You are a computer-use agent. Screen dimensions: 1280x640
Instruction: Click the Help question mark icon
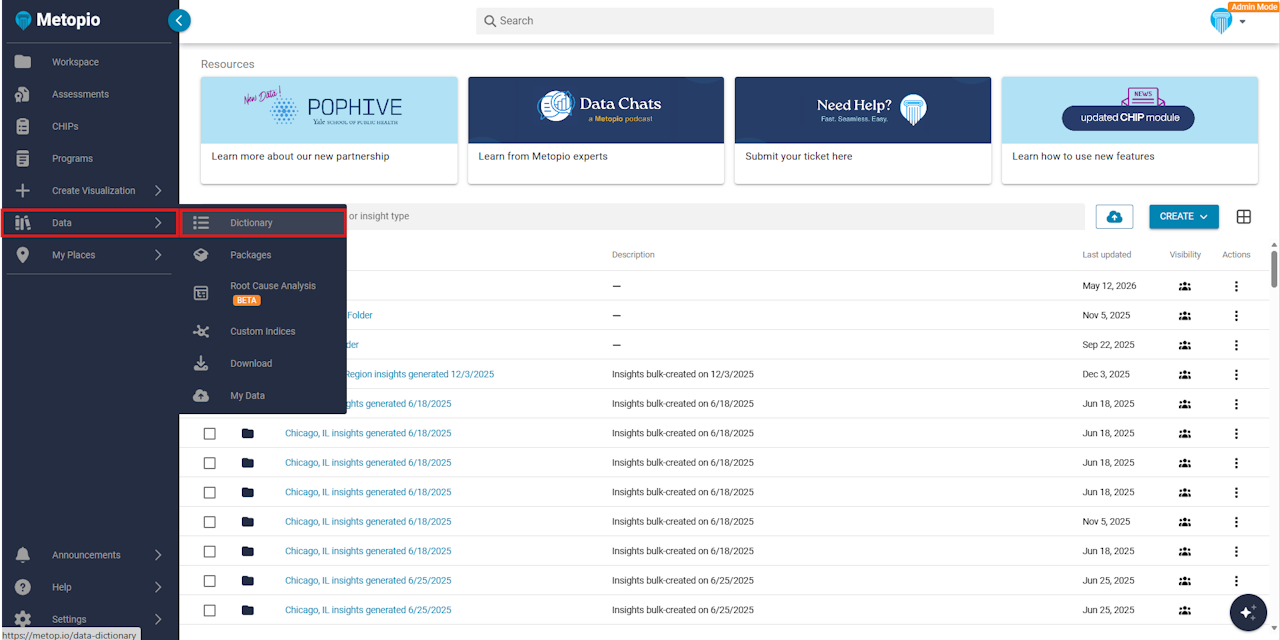pos(23,587)
